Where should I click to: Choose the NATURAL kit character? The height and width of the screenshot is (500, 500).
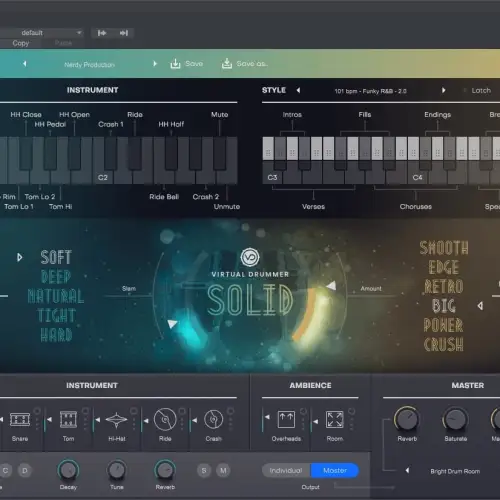56,296
